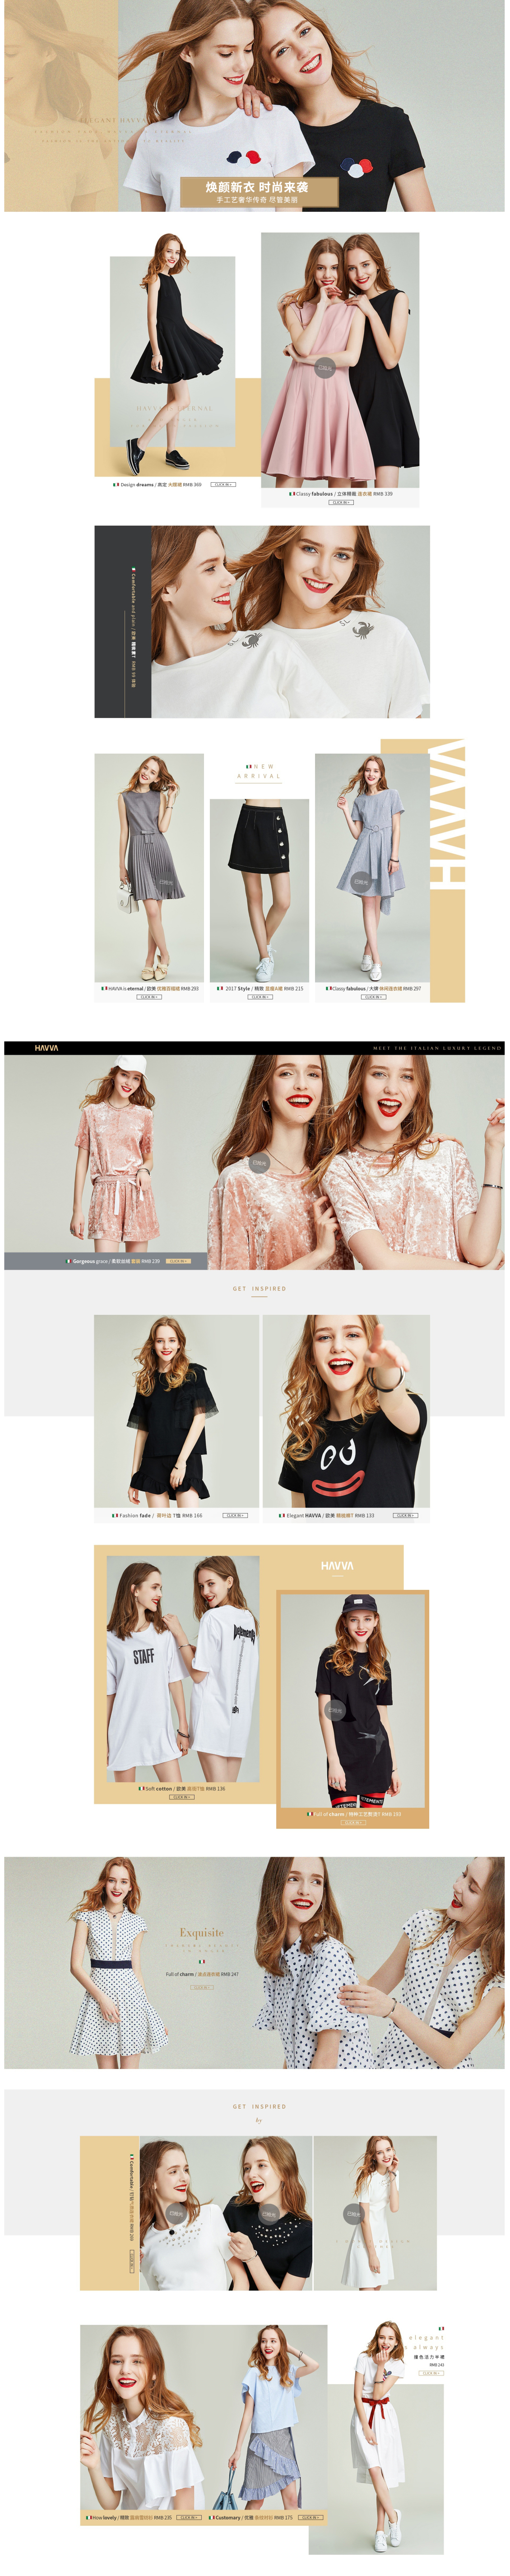Click CLICK IN under HAVVA is eternal RMB 293
Screen dimensions: 510x2576
[149, 997]
